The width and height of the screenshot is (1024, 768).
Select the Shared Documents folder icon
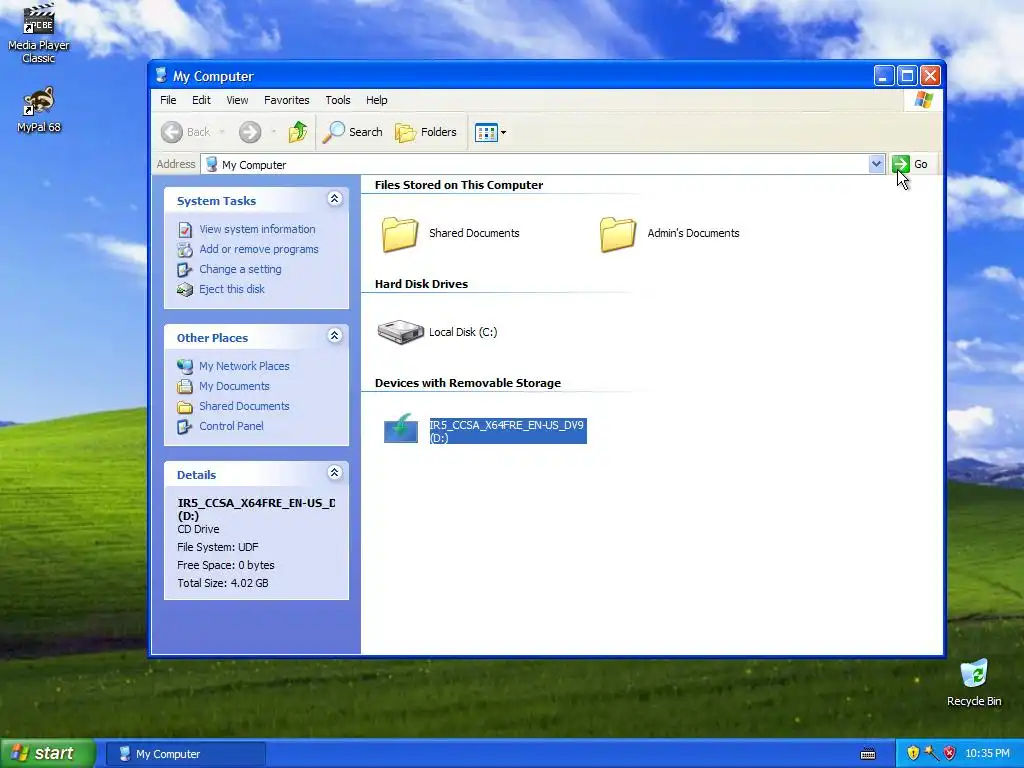click(400, 234)
